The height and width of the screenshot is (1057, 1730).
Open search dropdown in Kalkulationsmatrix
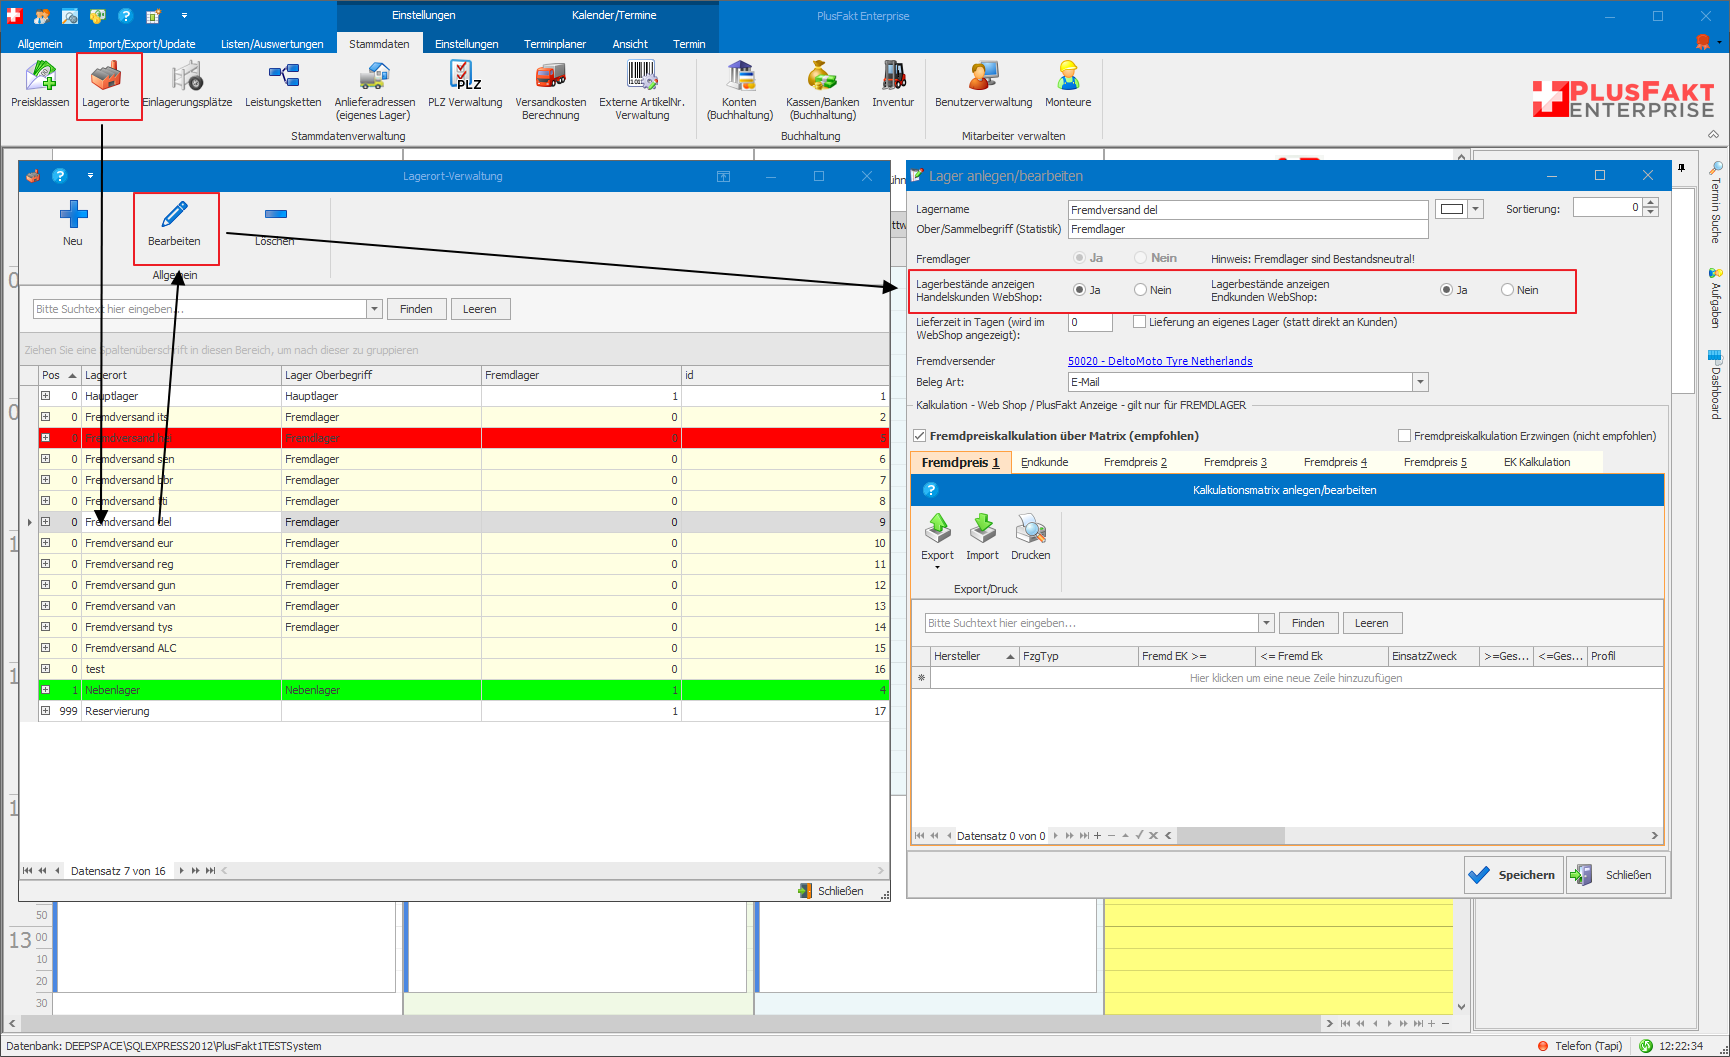coord(1266,623)
